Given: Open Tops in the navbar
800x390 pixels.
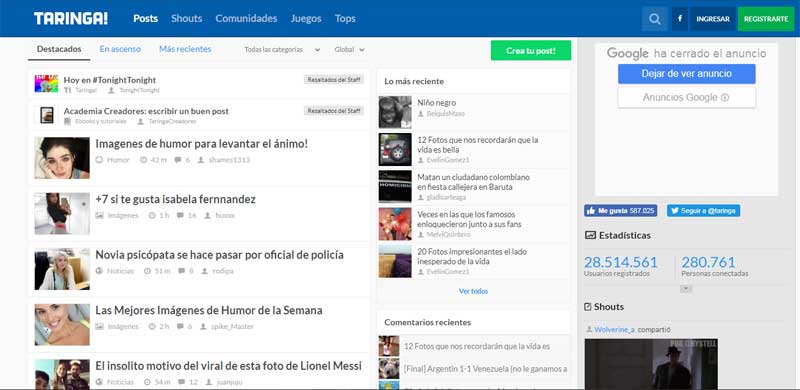Looking at the screenshot, I should [345, 19].
